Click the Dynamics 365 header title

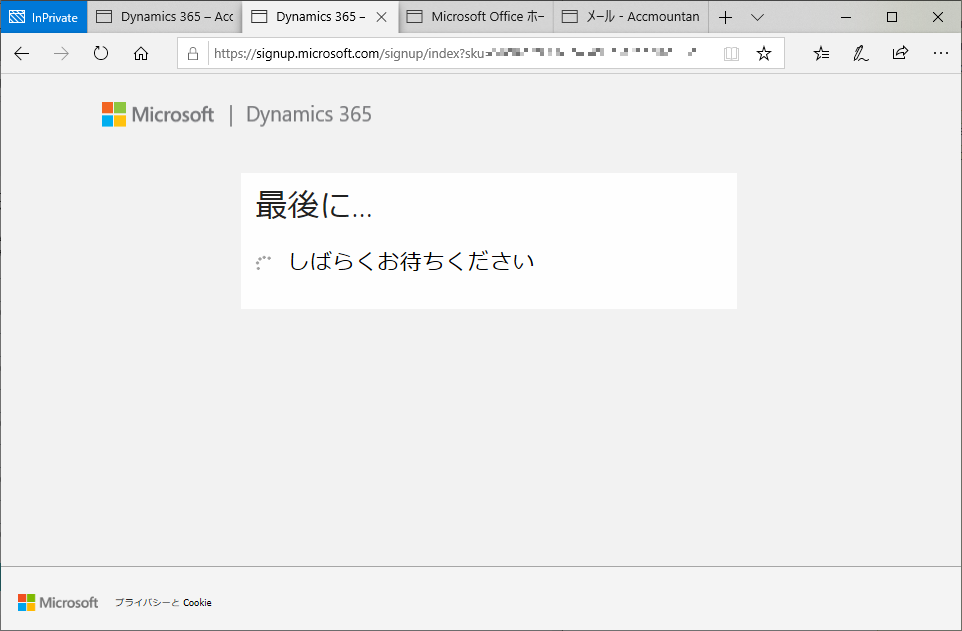pos(309,114)
